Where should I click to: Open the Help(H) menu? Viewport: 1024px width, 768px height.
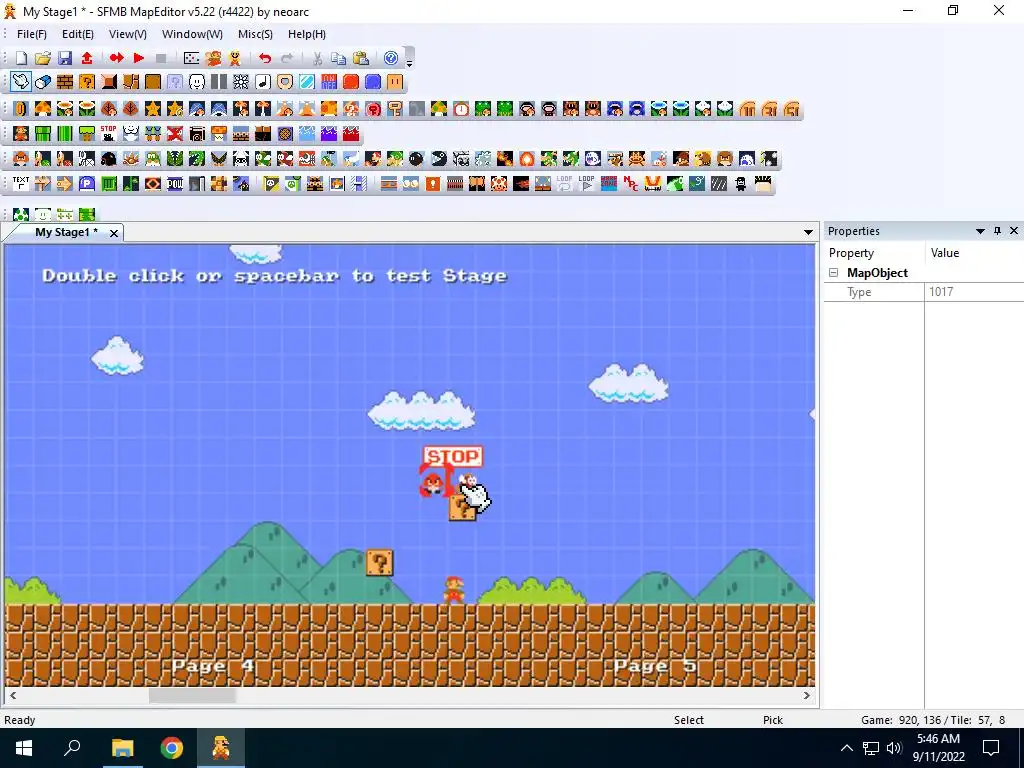tap(307, 34)
